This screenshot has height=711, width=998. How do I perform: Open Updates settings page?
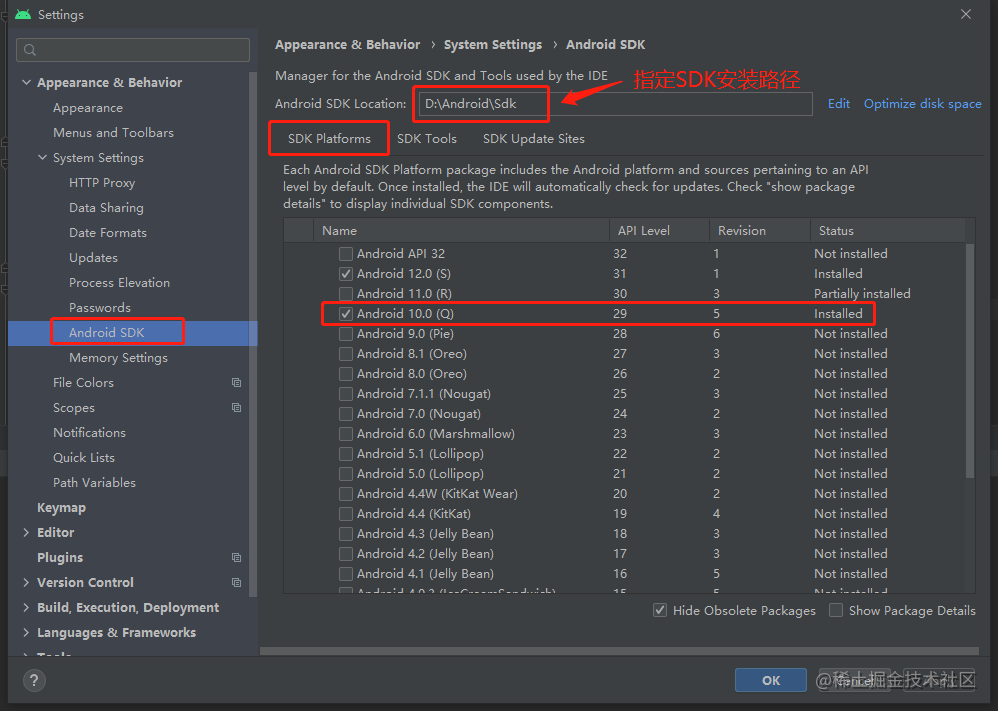click(93, 258)
